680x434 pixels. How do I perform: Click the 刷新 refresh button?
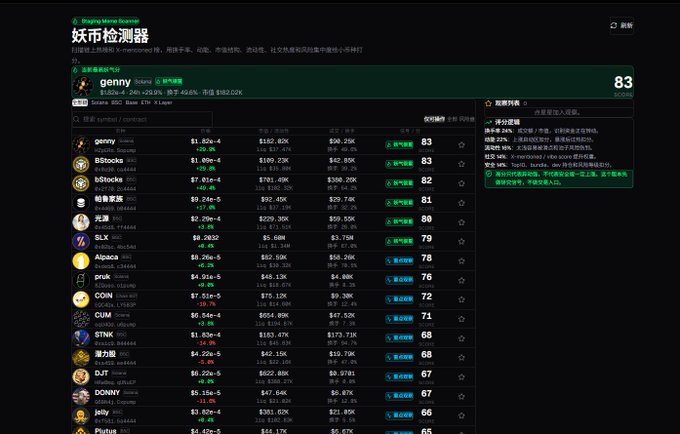click(x=621, y=26)
